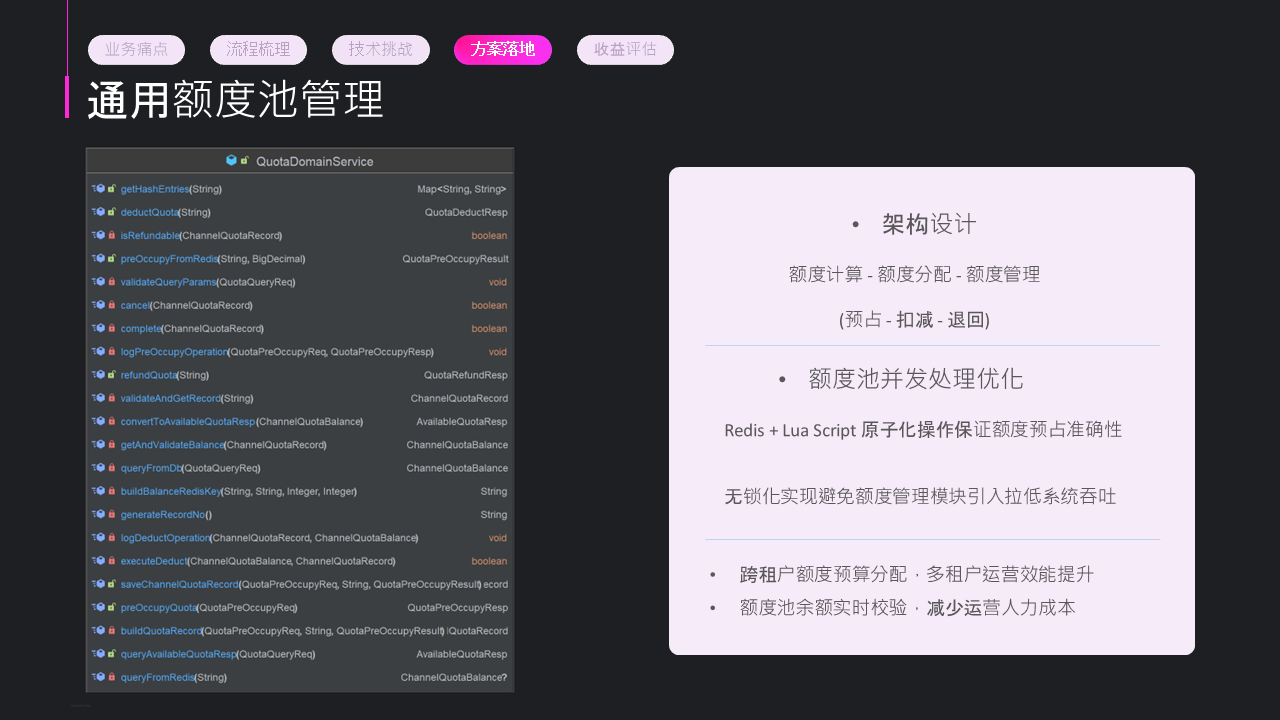Select the preOccupyFromRedis method name
The width and height of the screenshot is (1280, 720).
click(169, 258)
